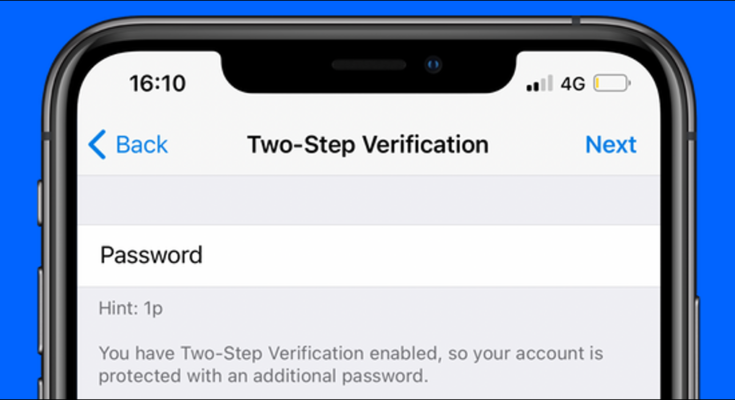Click the power button on right edge
This screenshot has width=735, height=400.
[x=697, y=347]
